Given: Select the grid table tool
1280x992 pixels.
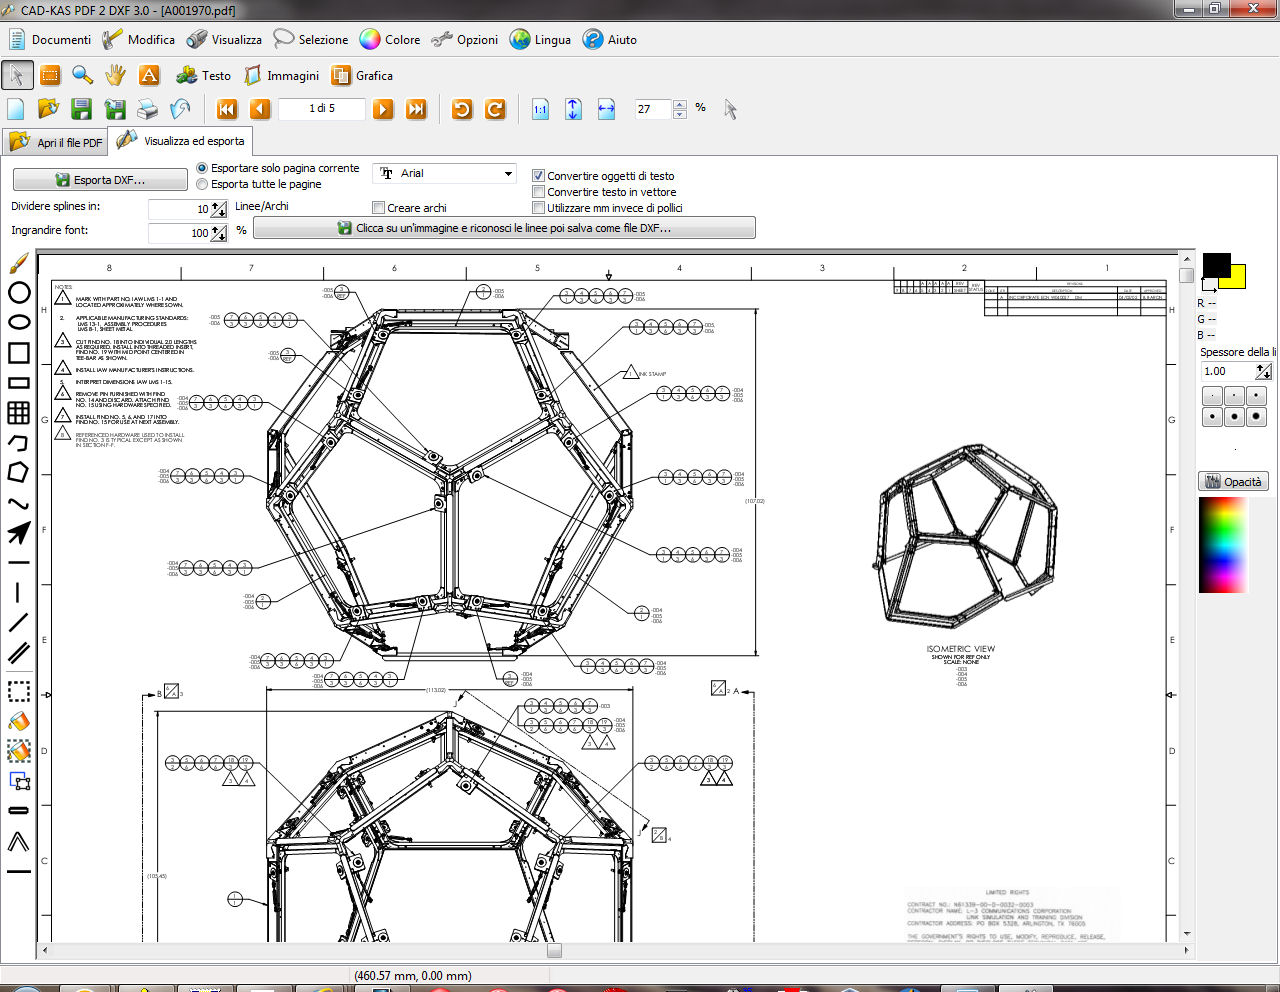Looking at the screenshot, I should [x=18, y=412].
